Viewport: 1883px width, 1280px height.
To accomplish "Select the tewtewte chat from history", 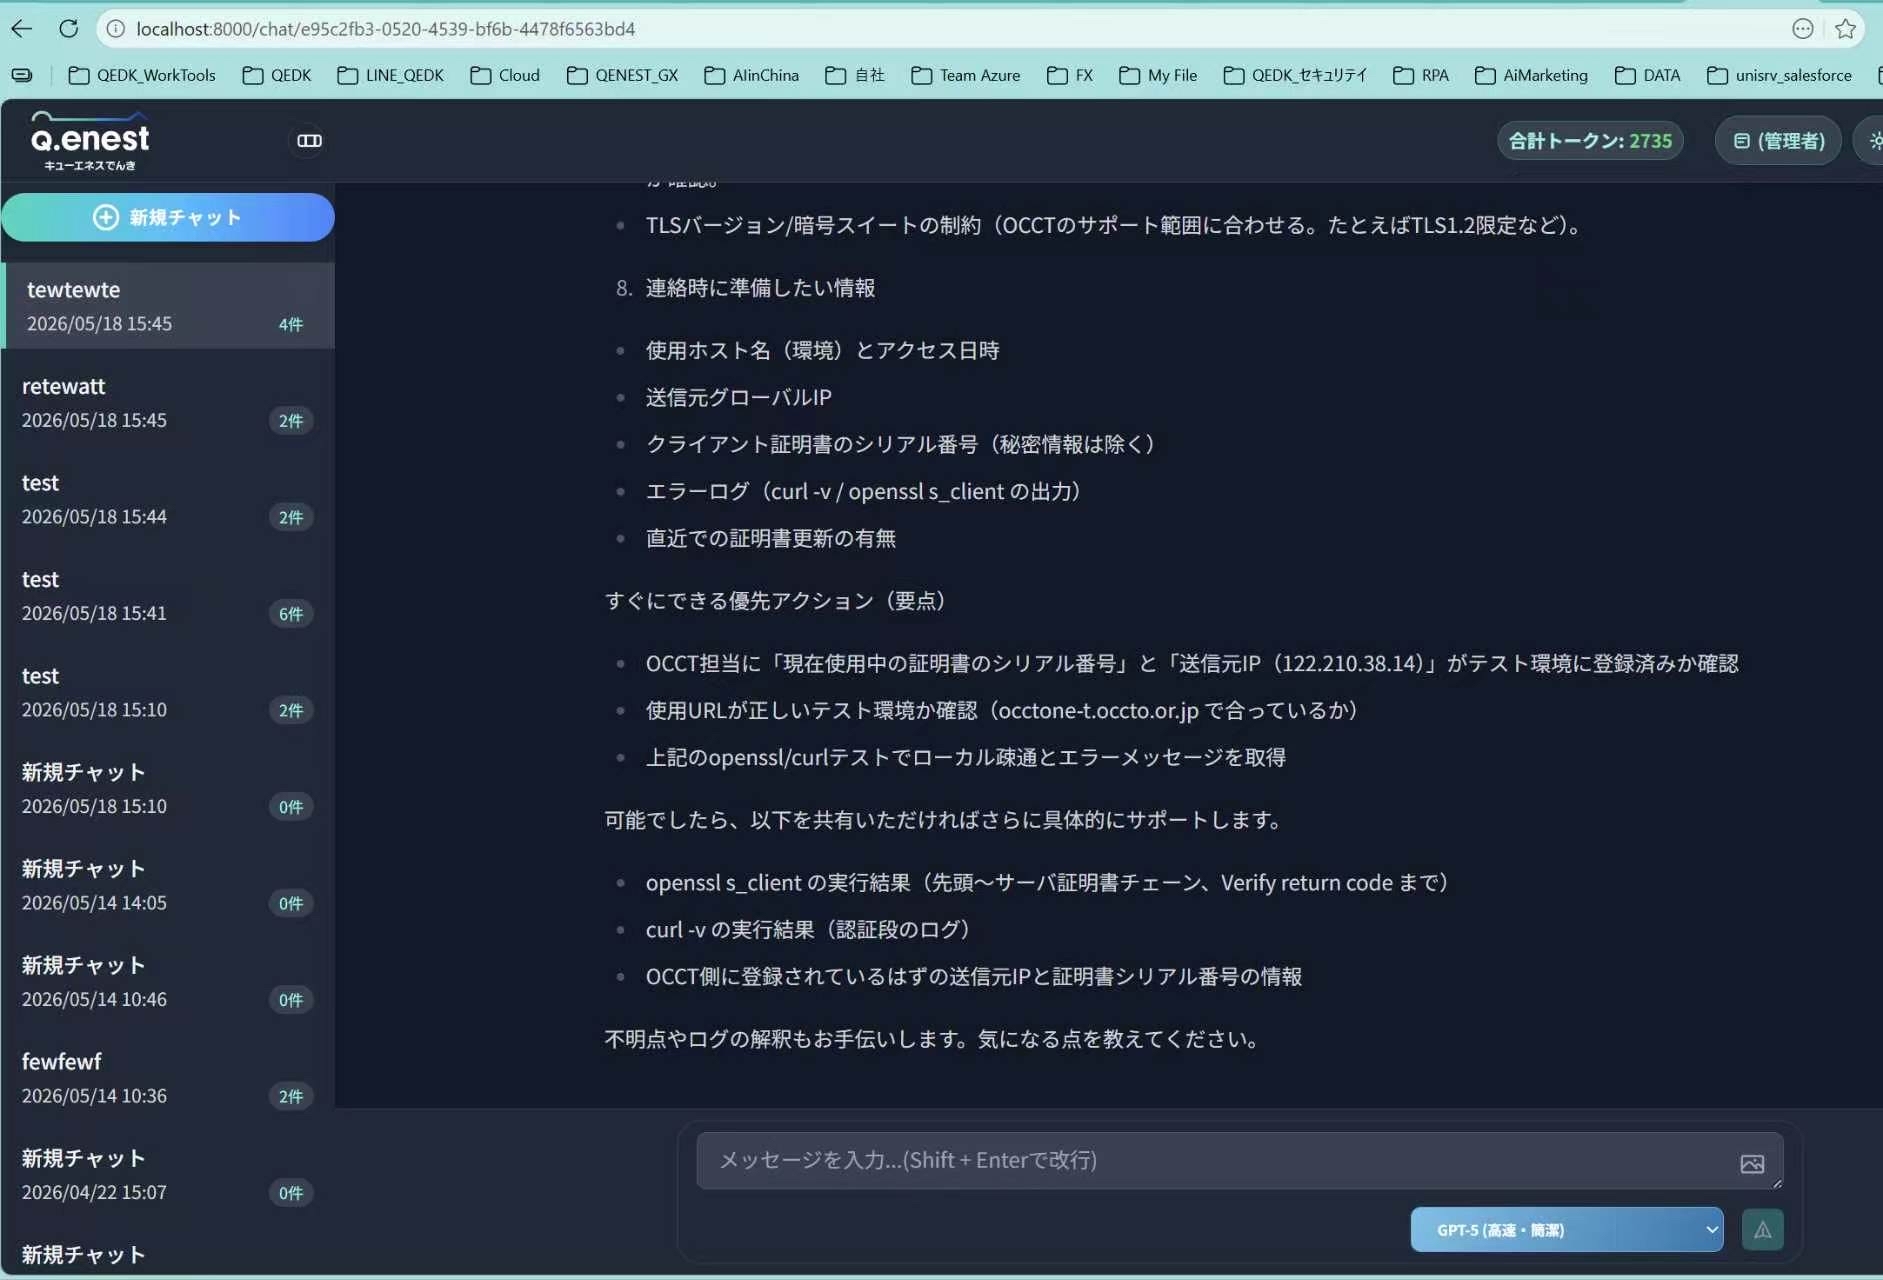I will point(168,305).
